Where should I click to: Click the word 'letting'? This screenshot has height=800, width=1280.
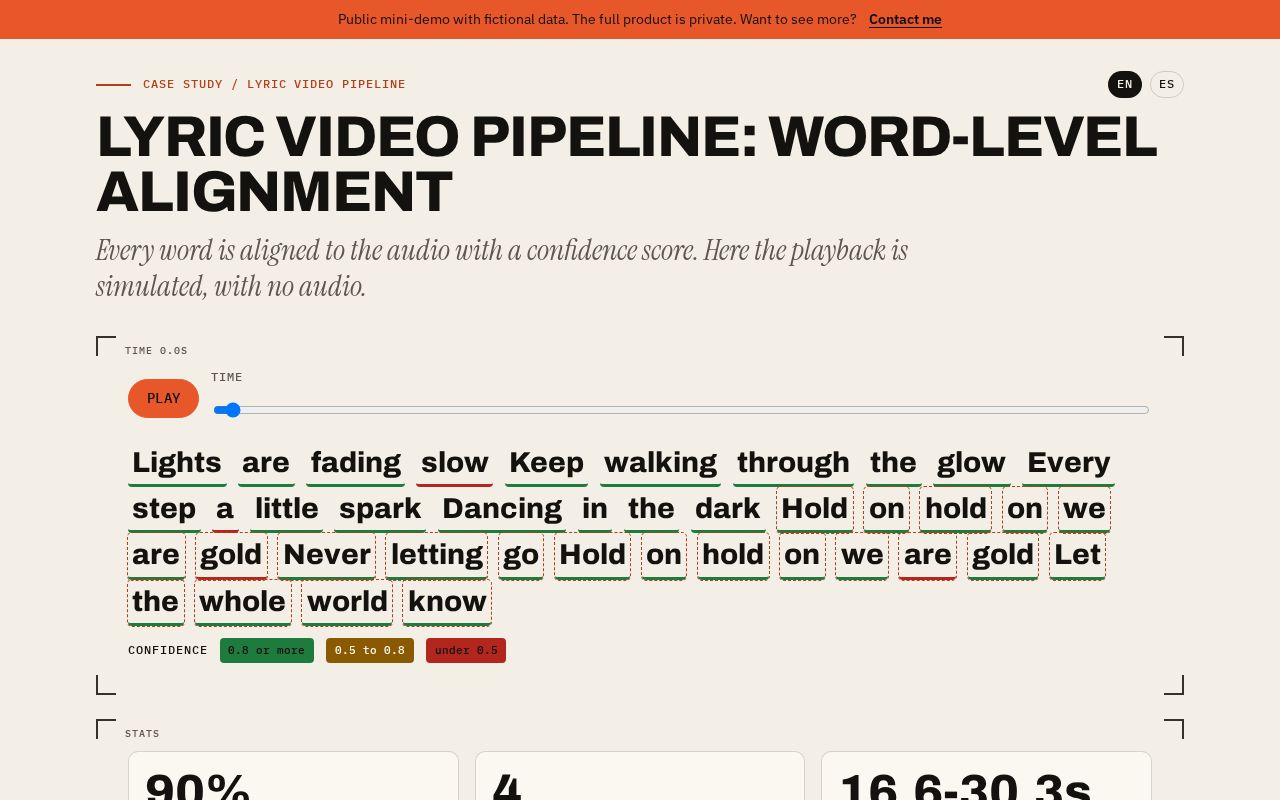pos(437,555)
